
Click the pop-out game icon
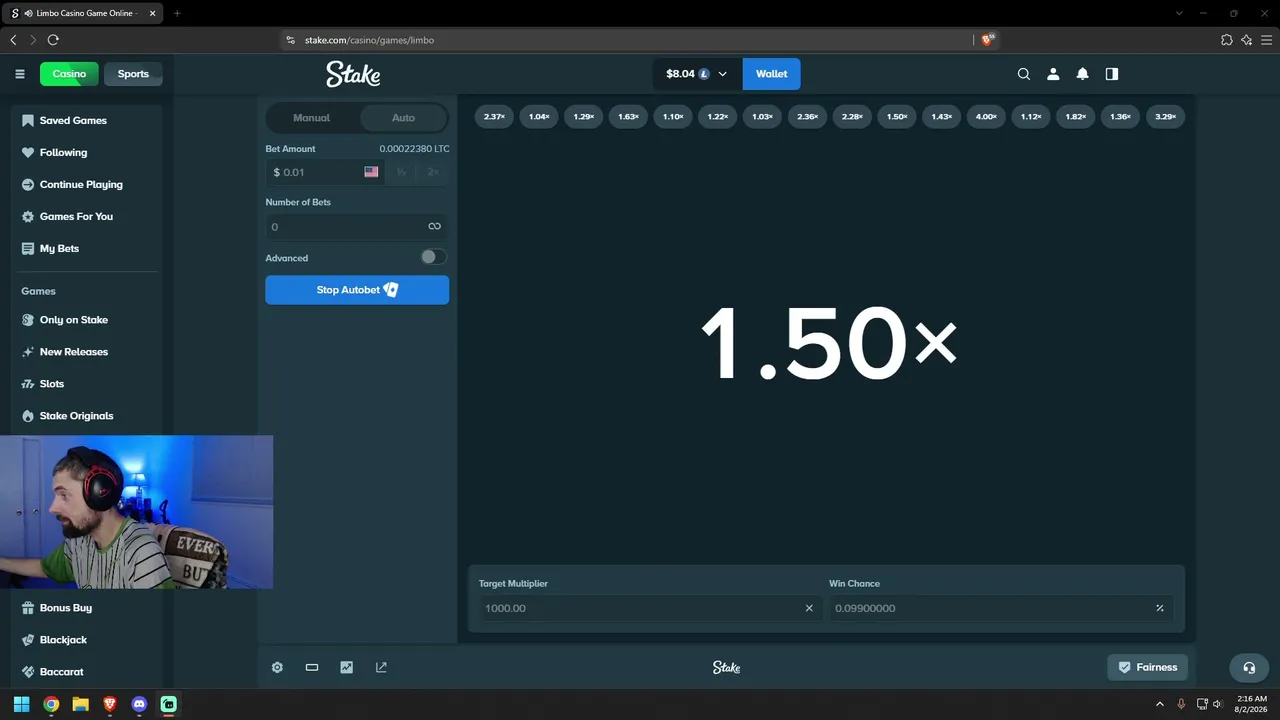pyautogui.click(x=381, y=667)
